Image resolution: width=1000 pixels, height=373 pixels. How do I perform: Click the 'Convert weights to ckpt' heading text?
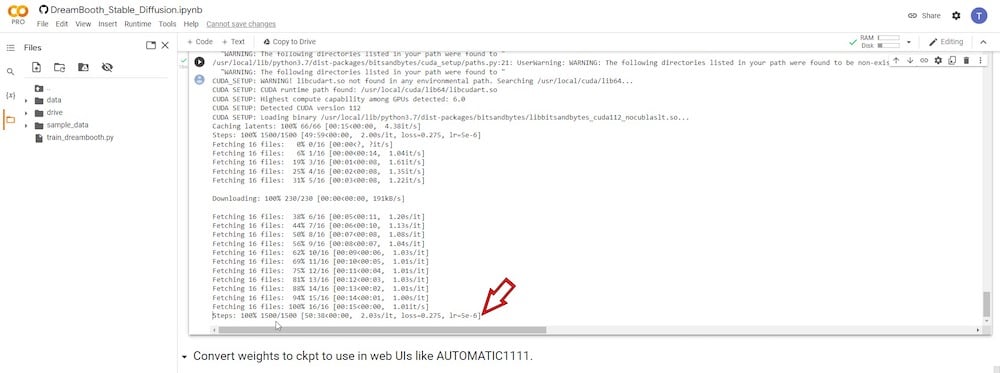pos(363,355)
